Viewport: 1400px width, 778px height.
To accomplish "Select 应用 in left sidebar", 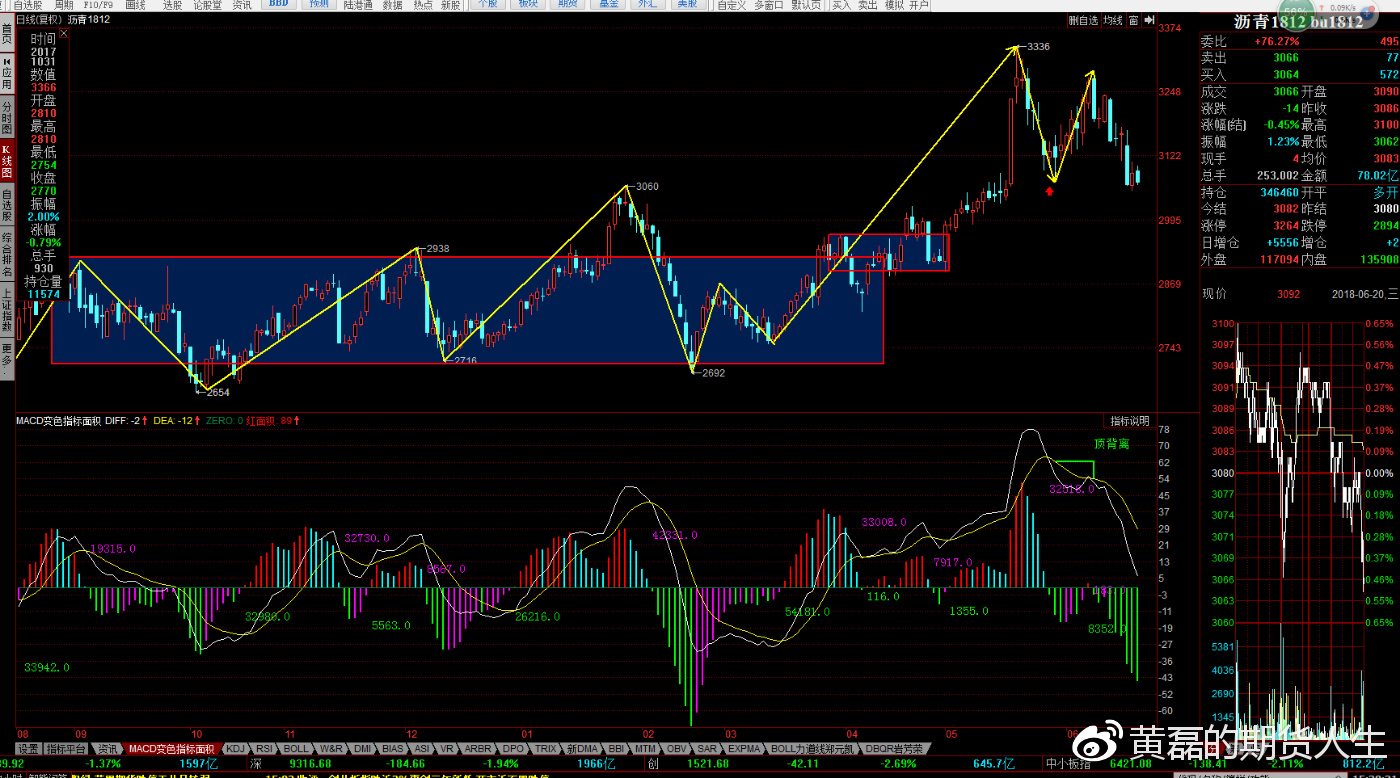I will click(x=7, y=73).
